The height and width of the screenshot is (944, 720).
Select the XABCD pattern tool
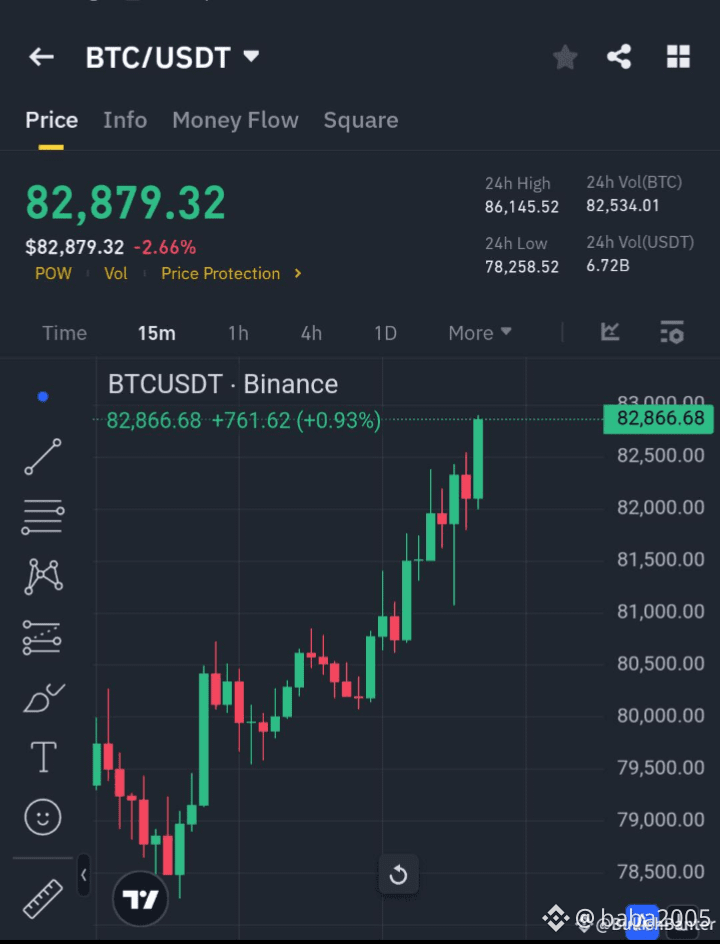click(x=43, y=576)
